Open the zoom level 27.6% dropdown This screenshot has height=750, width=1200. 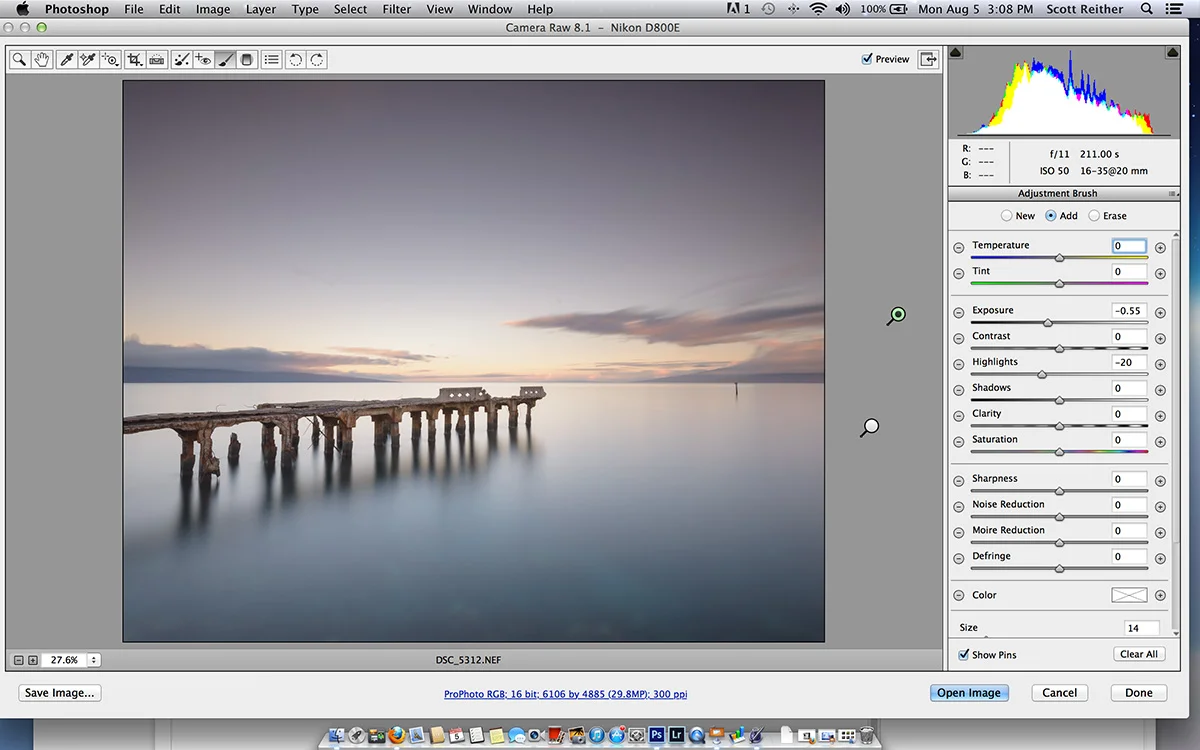[94, 660]
